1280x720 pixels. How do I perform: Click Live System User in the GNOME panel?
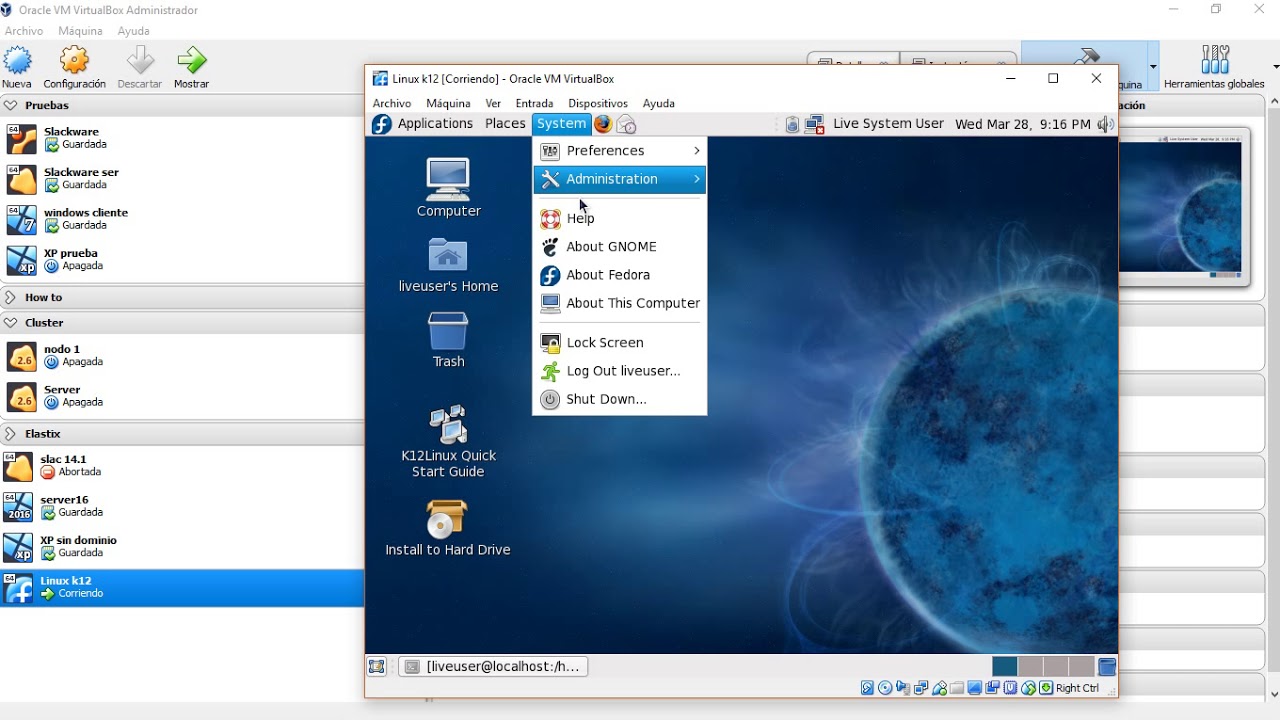click(888, 124)
